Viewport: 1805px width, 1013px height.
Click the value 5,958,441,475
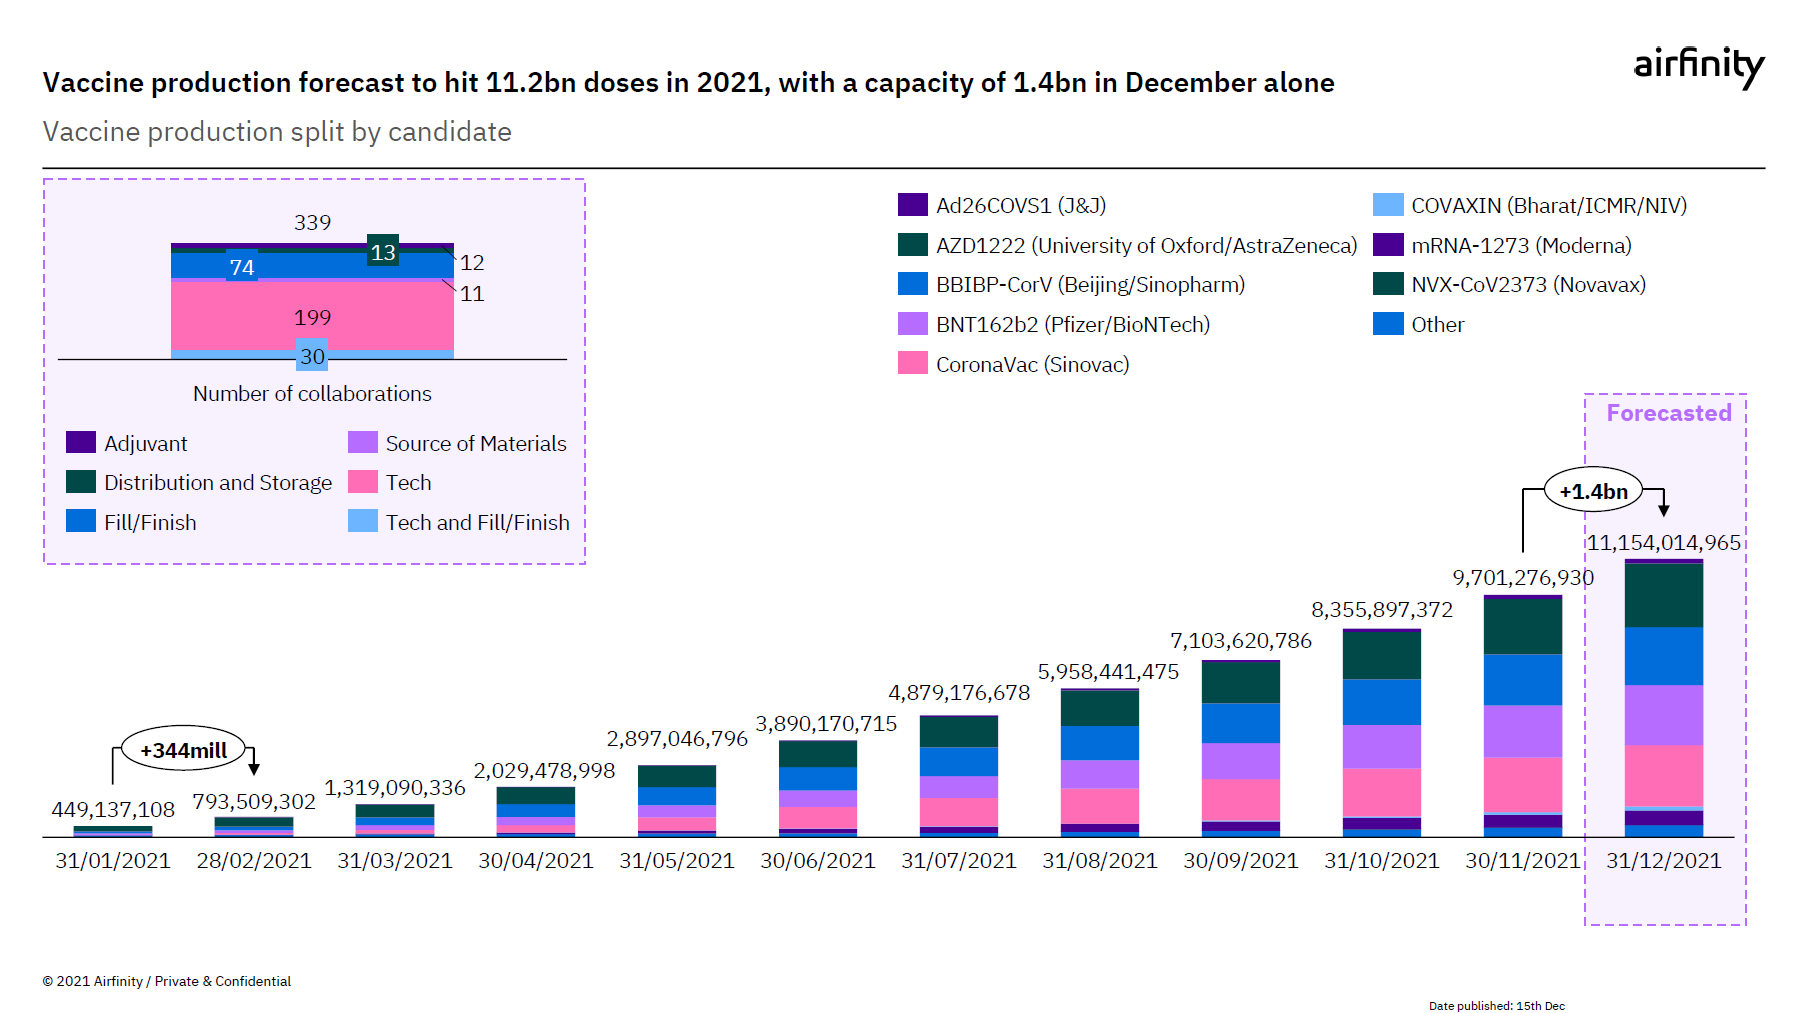(x=1108, y=671)
